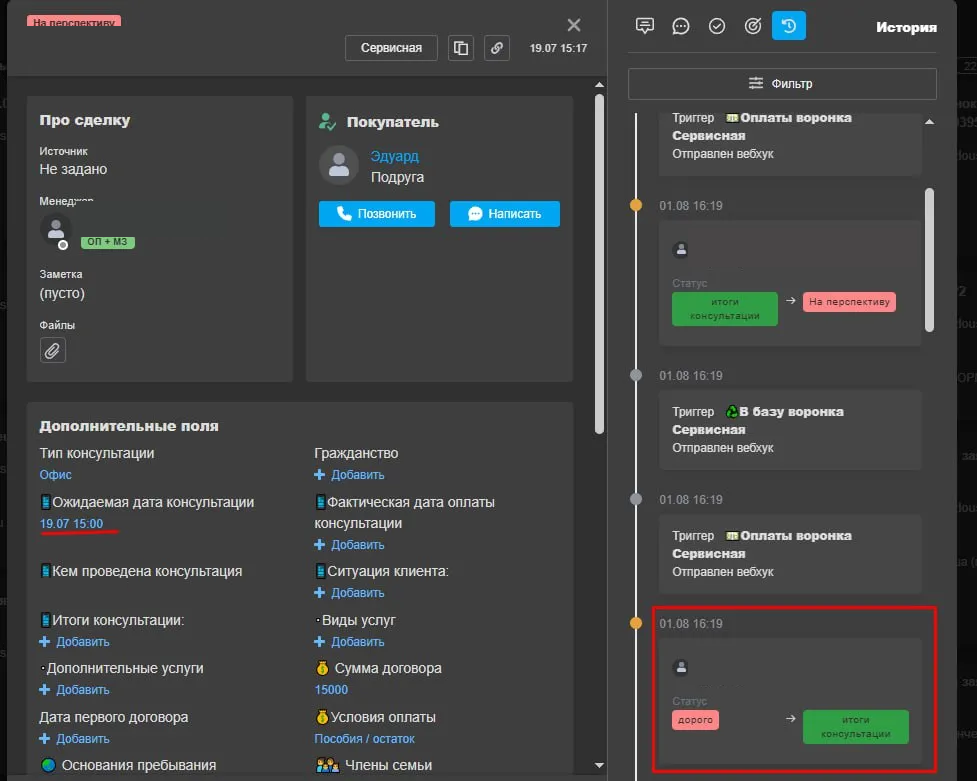Viewport: 977px width, 781px height.
Task: Click the history scroll-up arrow
Action: coord(930,122)
